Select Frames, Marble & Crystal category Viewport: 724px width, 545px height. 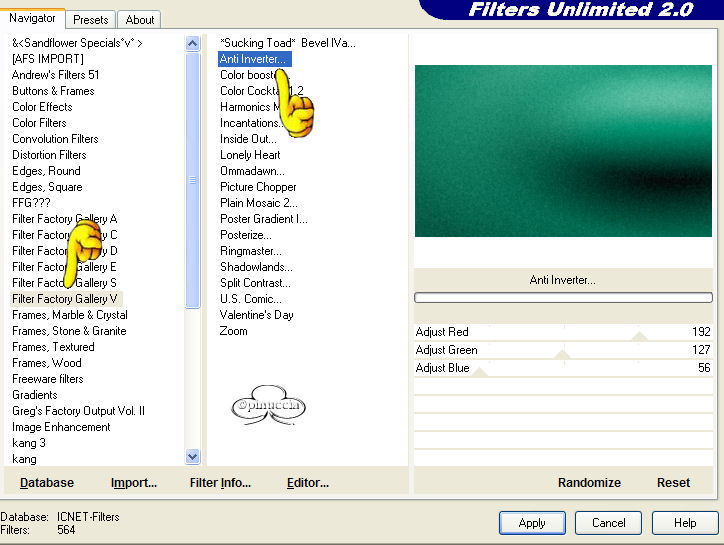70,315
